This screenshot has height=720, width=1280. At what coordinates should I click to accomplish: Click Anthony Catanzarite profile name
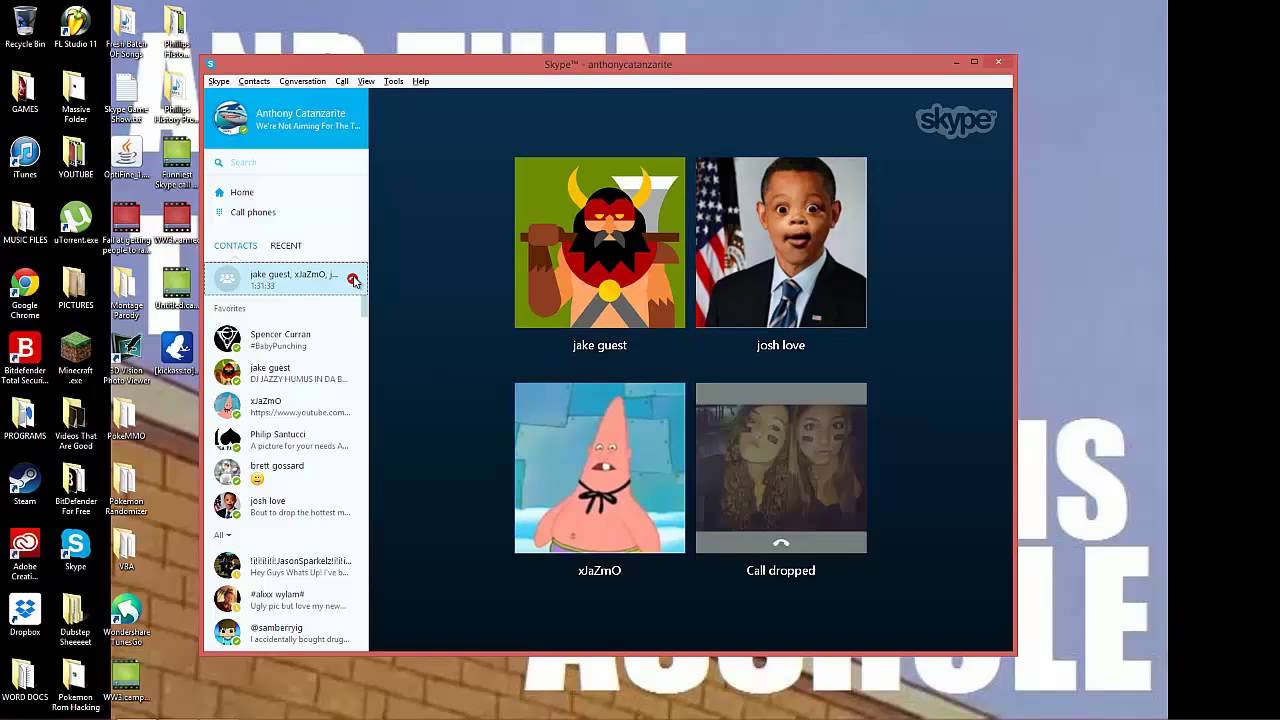pos(300,113)
